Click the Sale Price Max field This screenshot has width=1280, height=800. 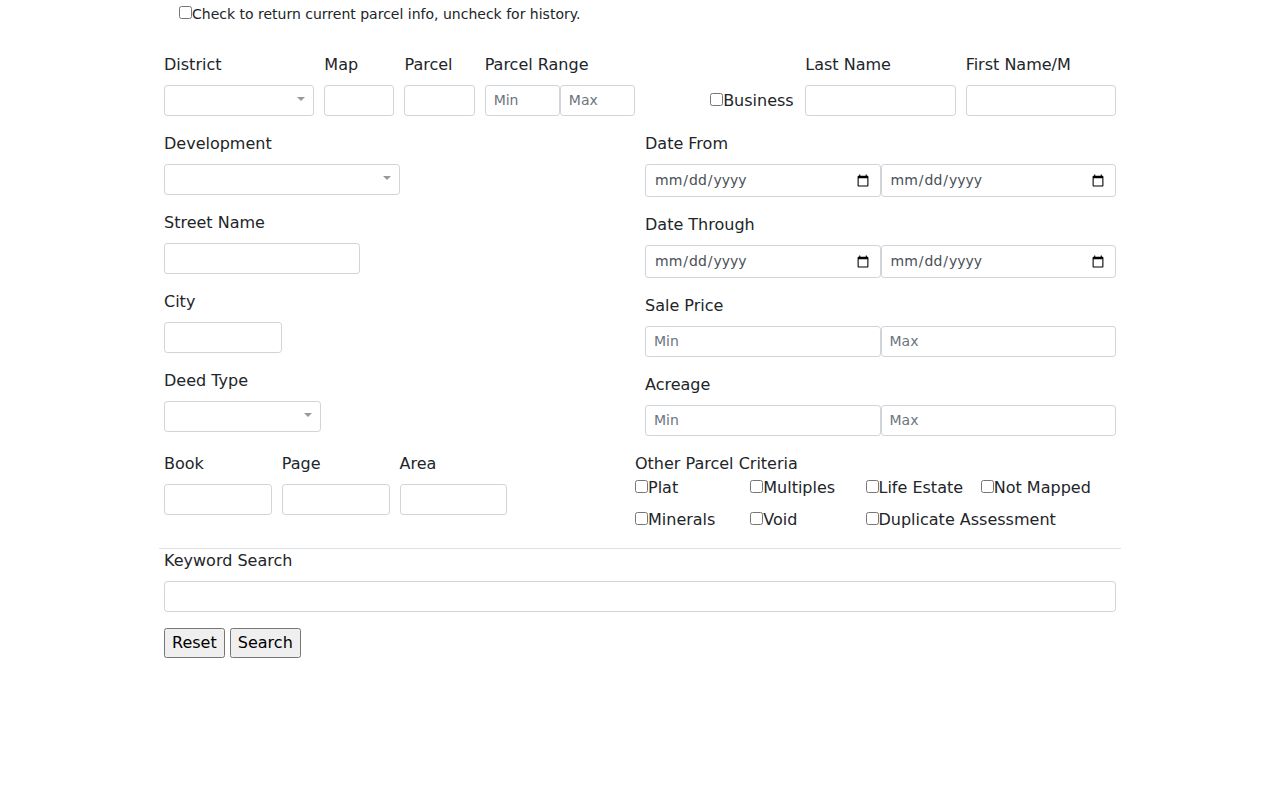pyautogui.click(x=998, y=342)
